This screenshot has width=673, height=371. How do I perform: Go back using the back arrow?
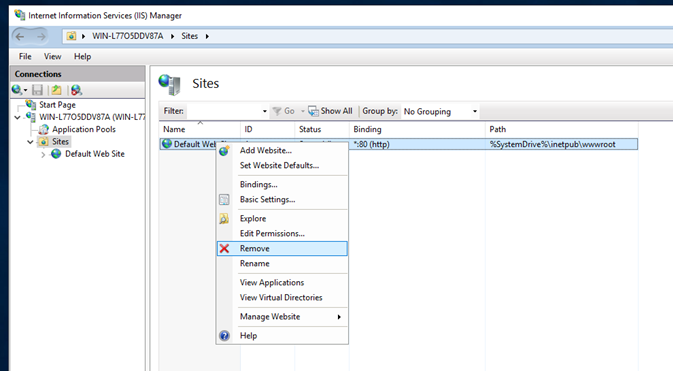[20, 37]
